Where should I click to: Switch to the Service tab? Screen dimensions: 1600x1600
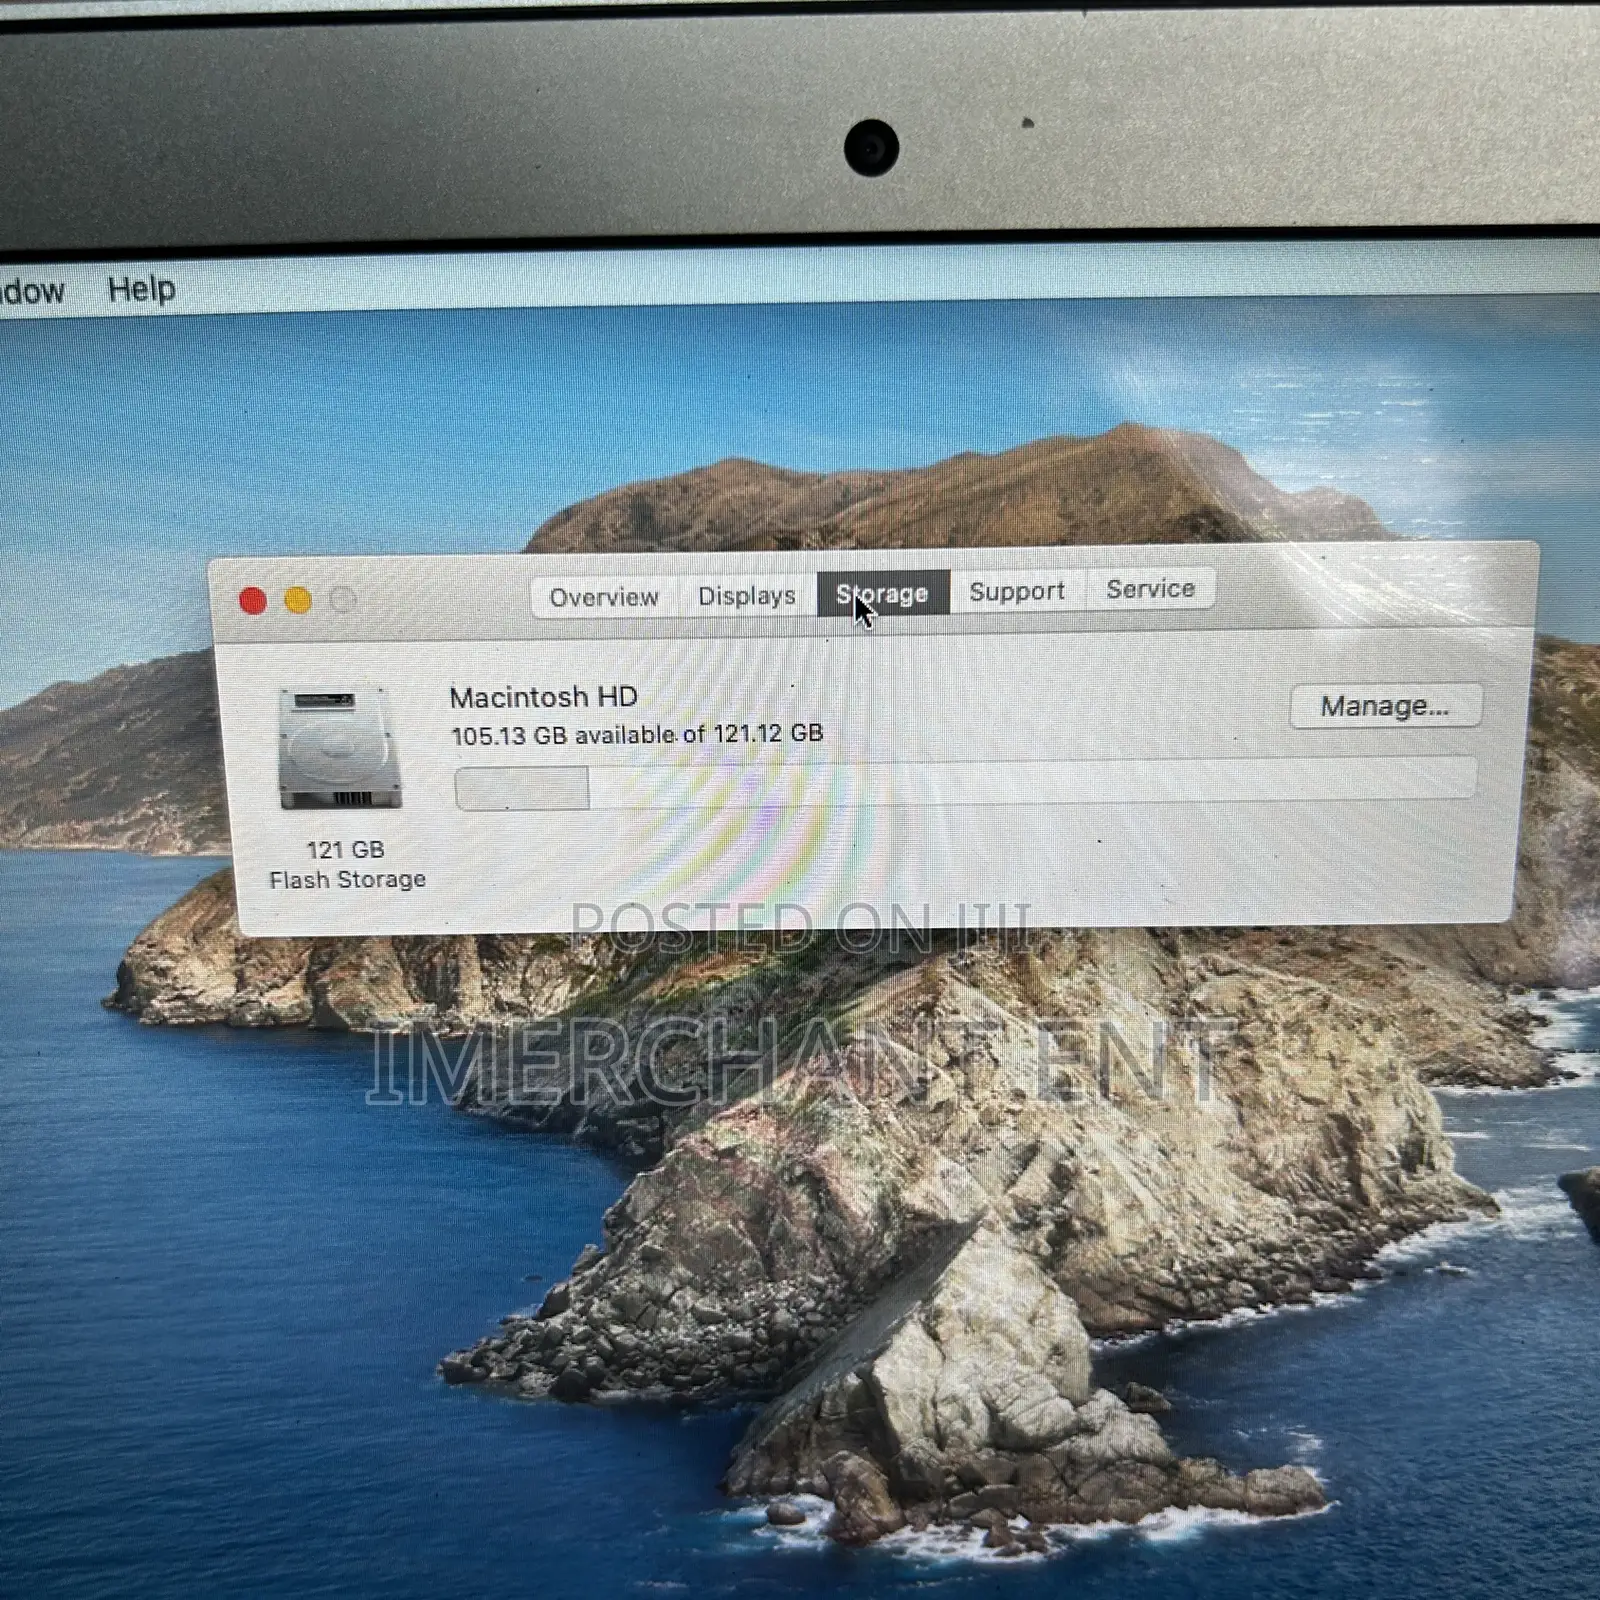(1151, 589)
